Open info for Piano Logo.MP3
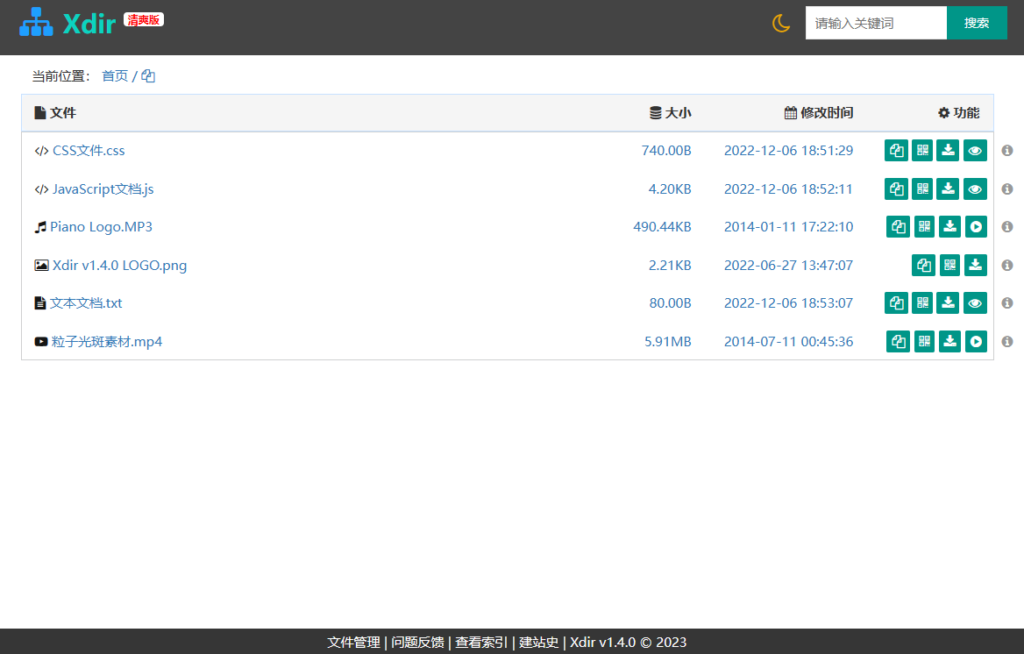The width and height of the screenshot is (1024, 654). [1007, 227]
